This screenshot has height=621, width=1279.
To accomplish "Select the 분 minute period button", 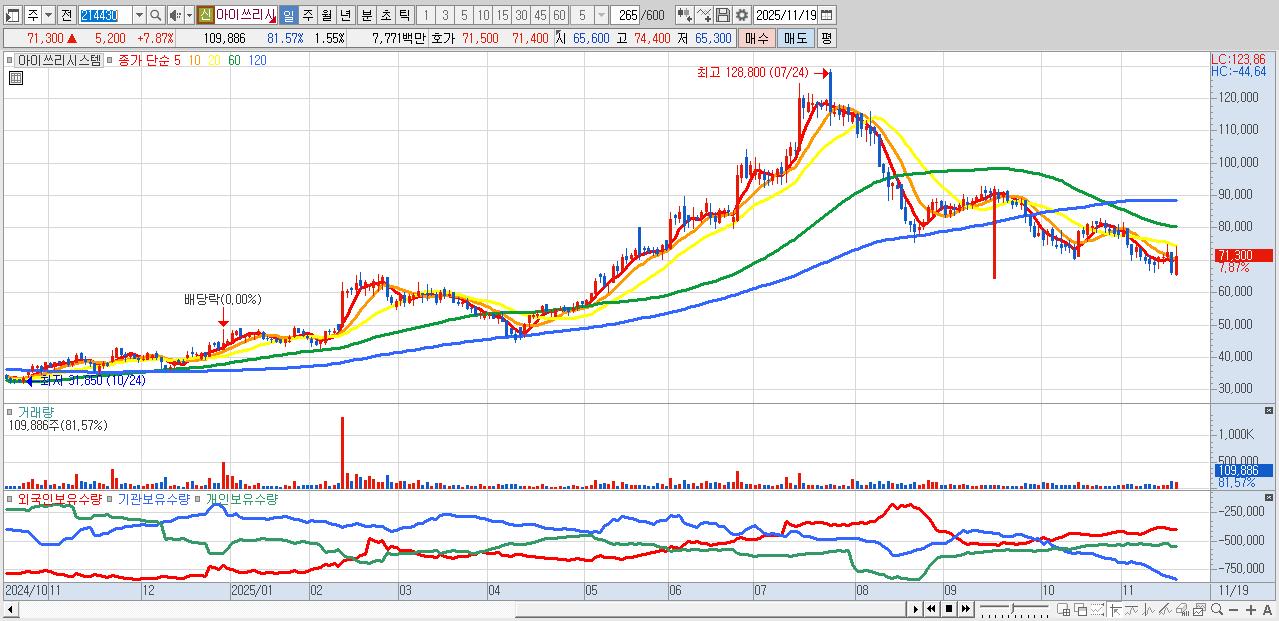I will (366, 15).
